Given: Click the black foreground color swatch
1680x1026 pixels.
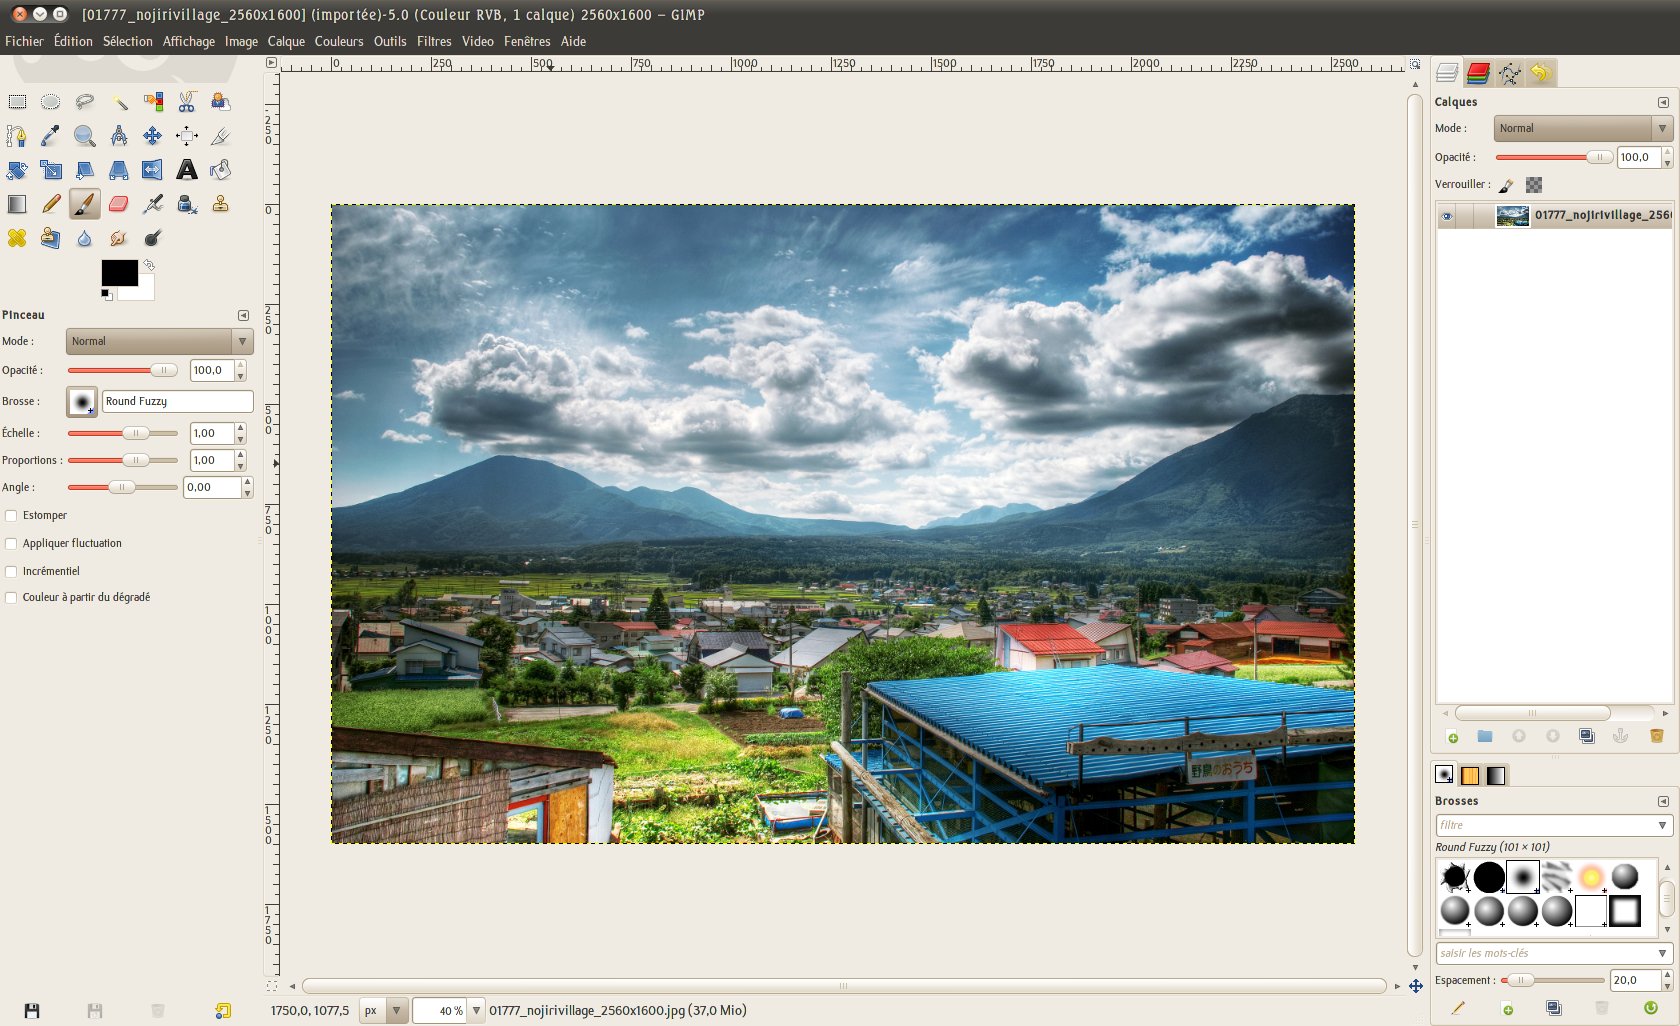Looking at the screenshot, I should tap(117, 272).
